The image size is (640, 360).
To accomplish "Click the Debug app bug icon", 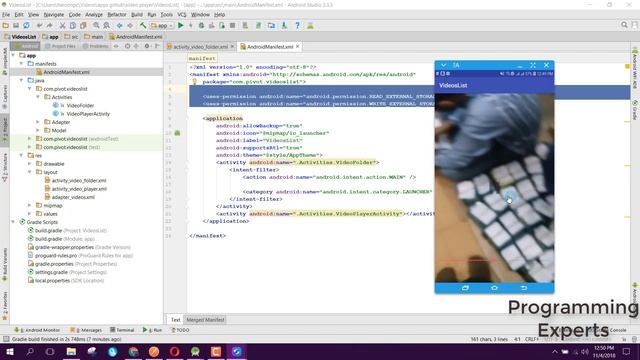I will 201,25.
